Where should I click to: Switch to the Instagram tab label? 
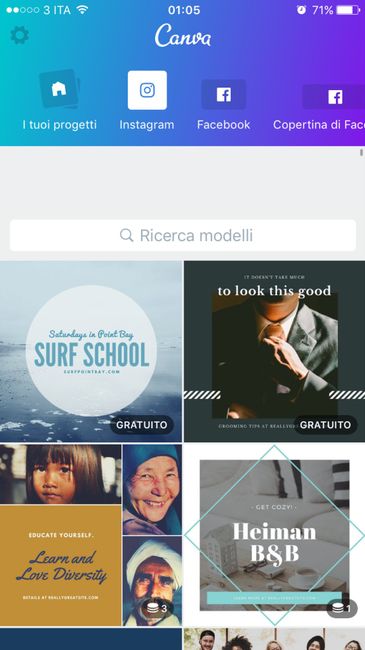[x=147, y=125]
